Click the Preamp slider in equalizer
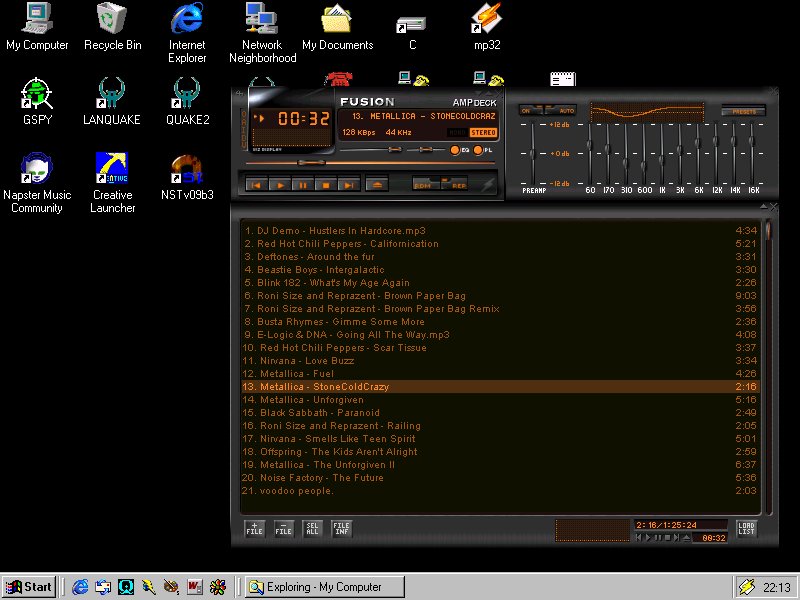Screen dimensions: 800x600 [x=533, y=152]
